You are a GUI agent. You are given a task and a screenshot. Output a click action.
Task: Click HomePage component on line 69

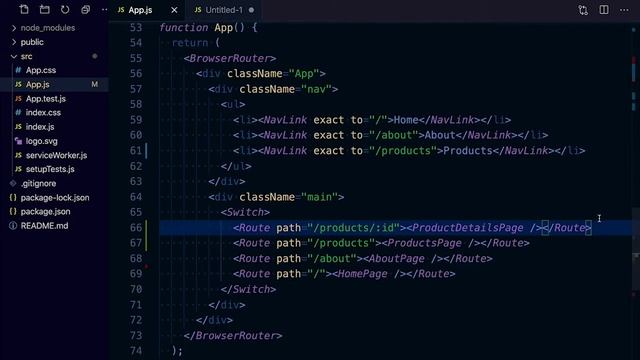[362, 274]
